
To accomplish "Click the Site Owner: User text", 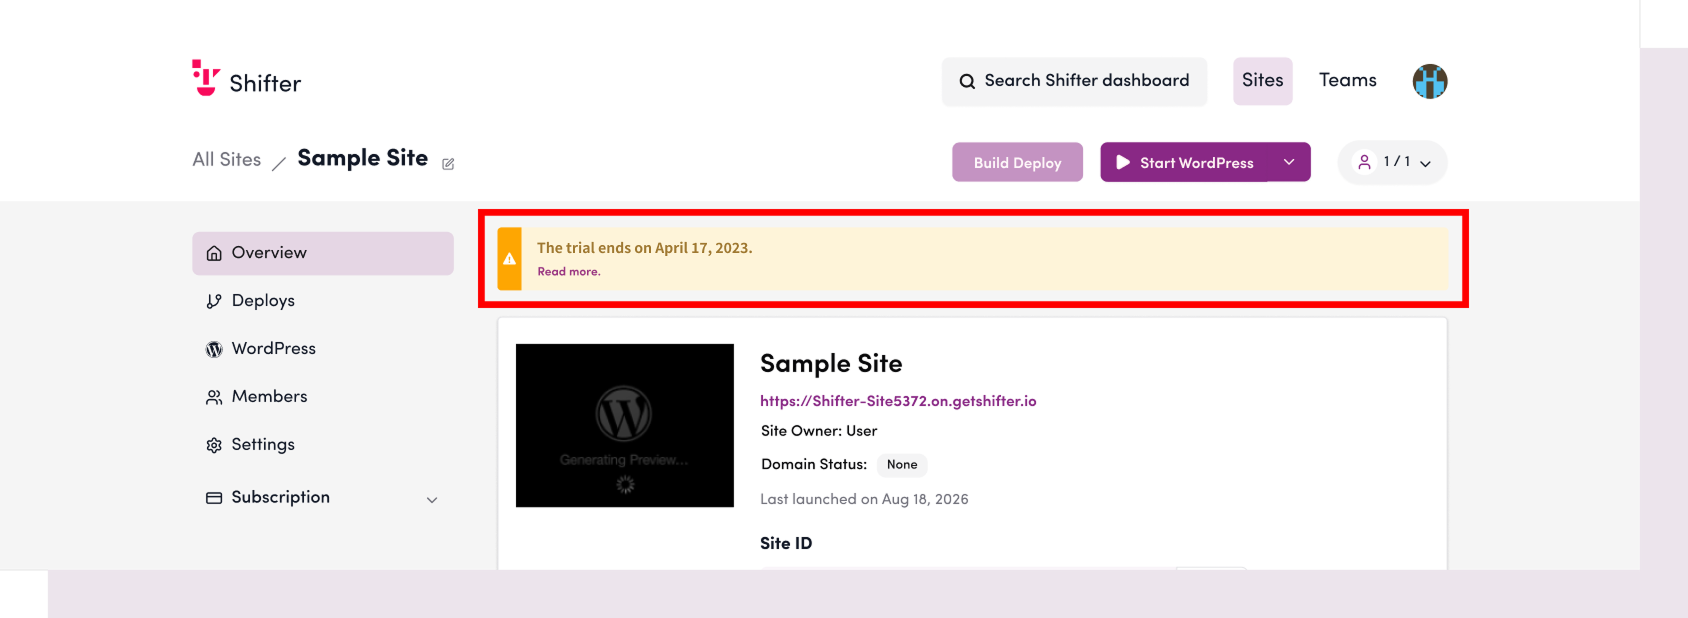I will (x=819, y=431).
